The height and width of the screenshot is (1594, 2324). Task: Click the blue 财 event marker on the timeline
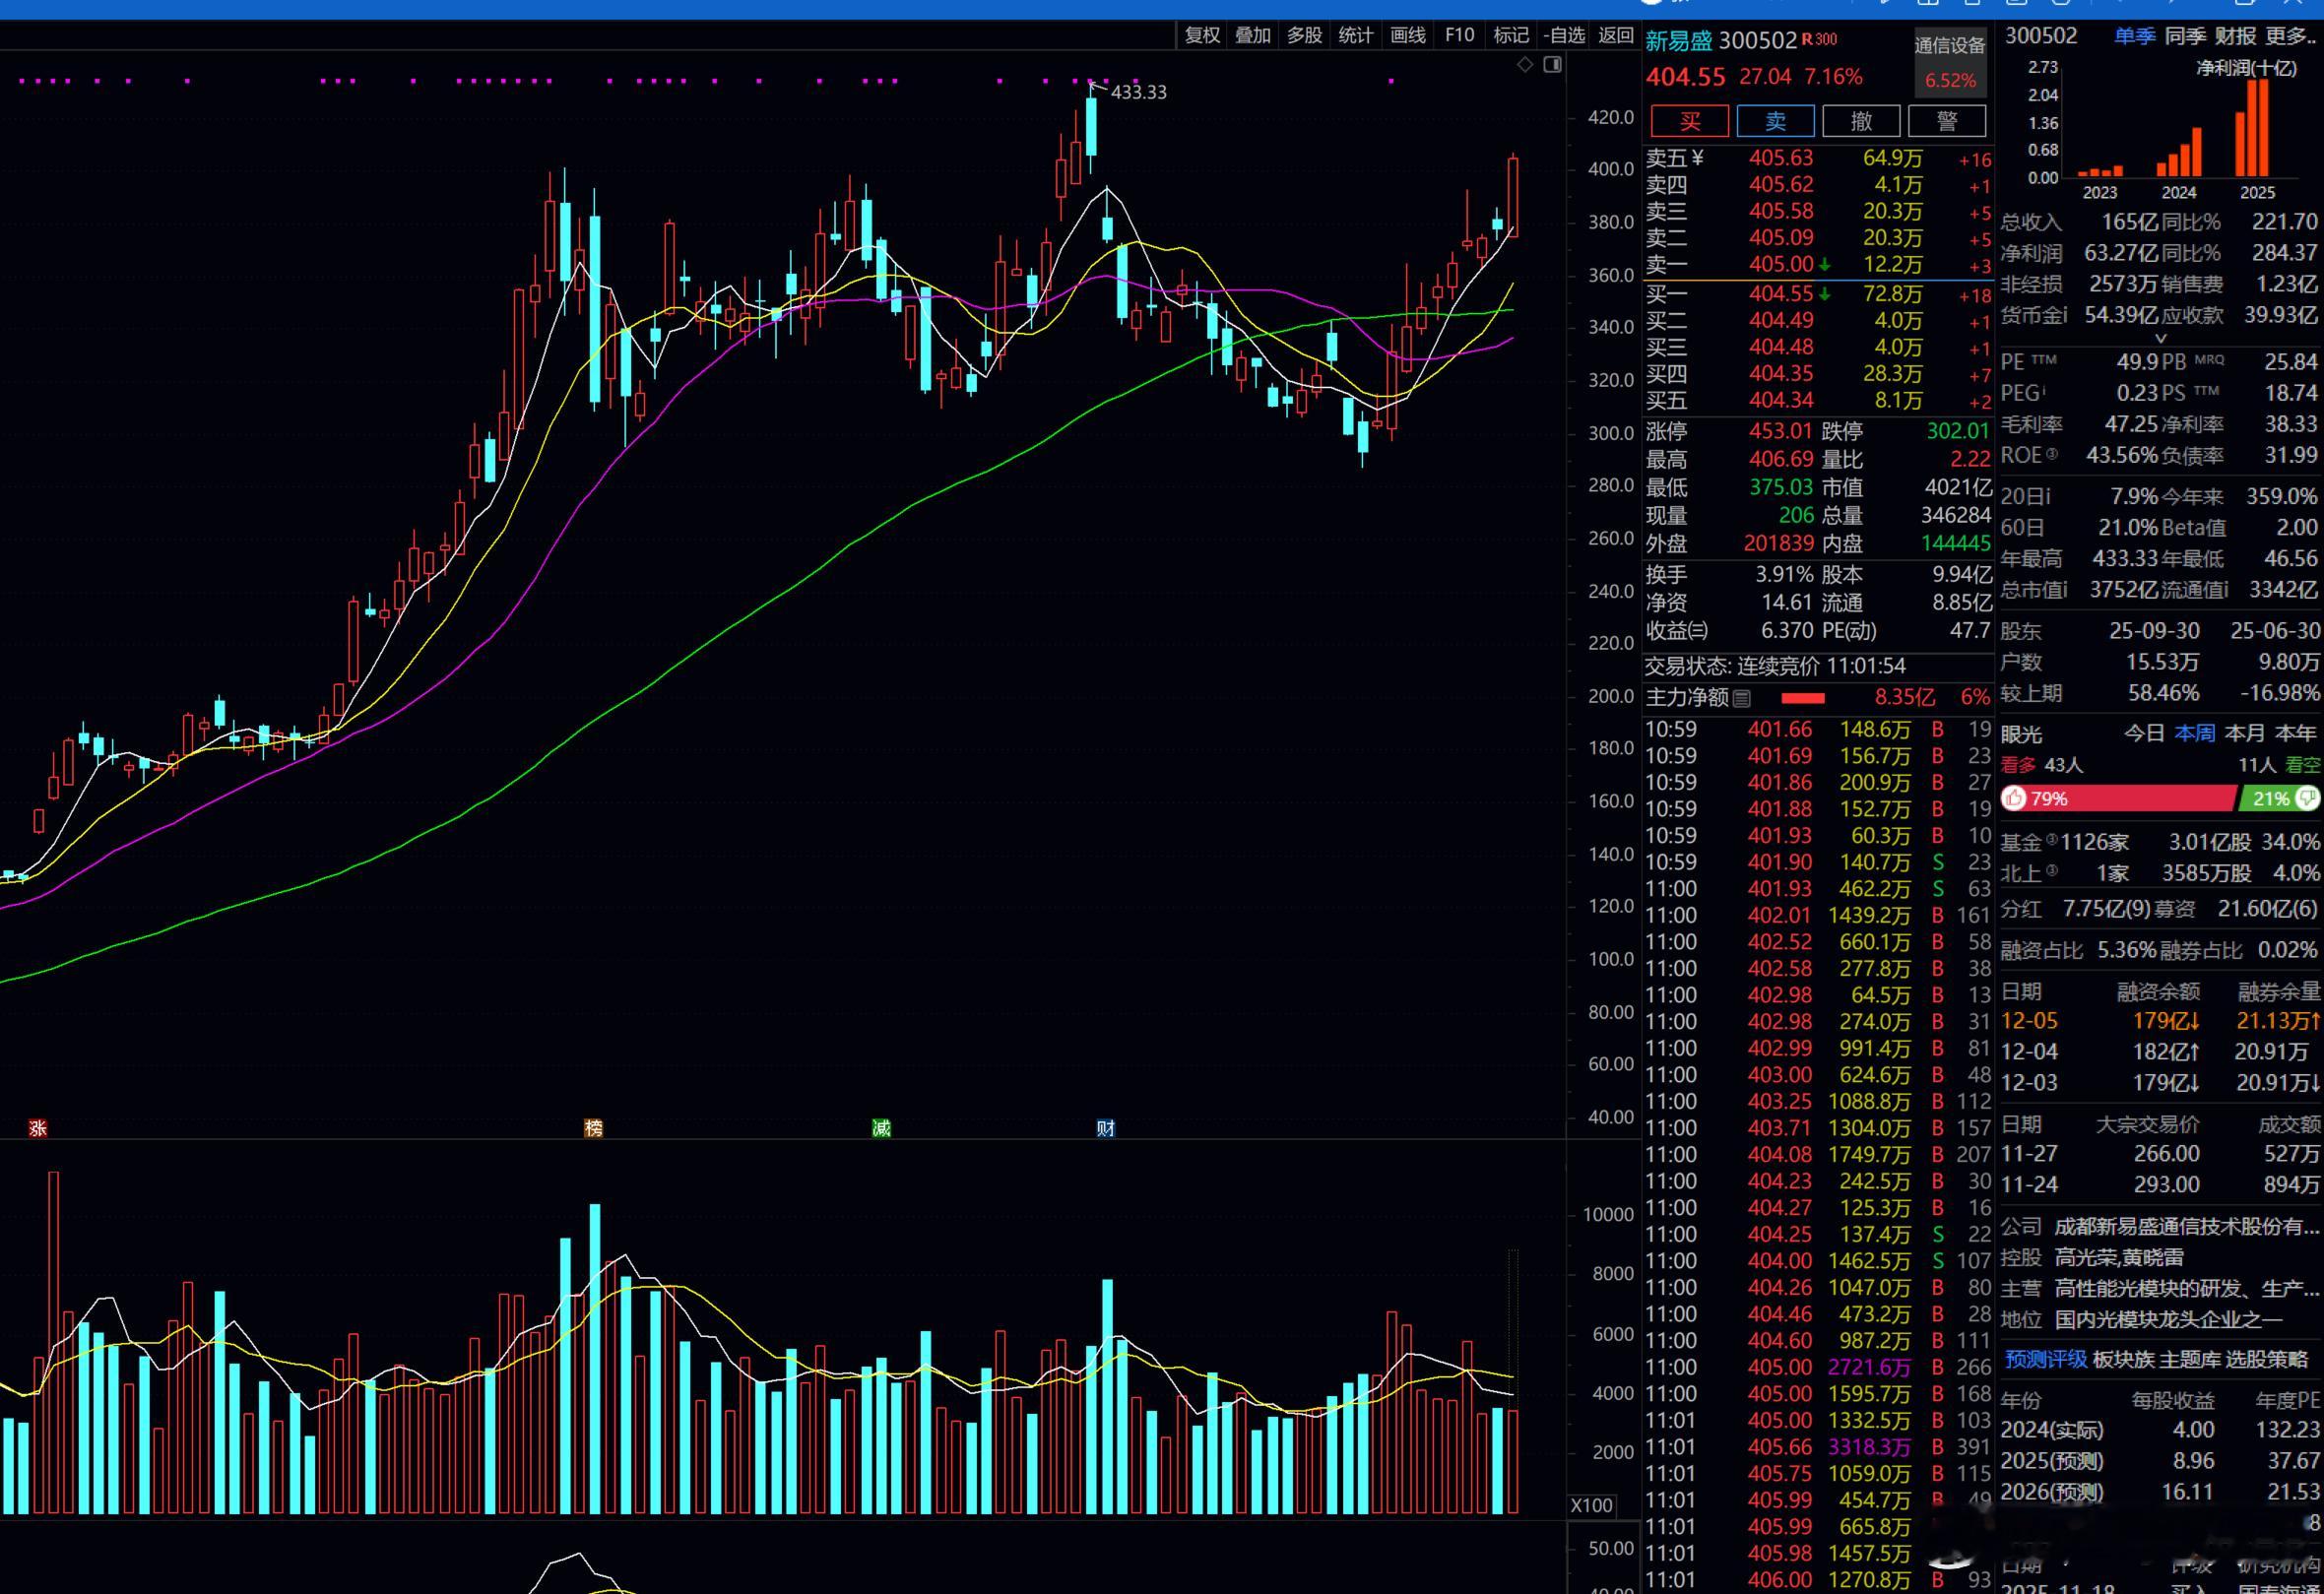[x=1105, y=1128]
